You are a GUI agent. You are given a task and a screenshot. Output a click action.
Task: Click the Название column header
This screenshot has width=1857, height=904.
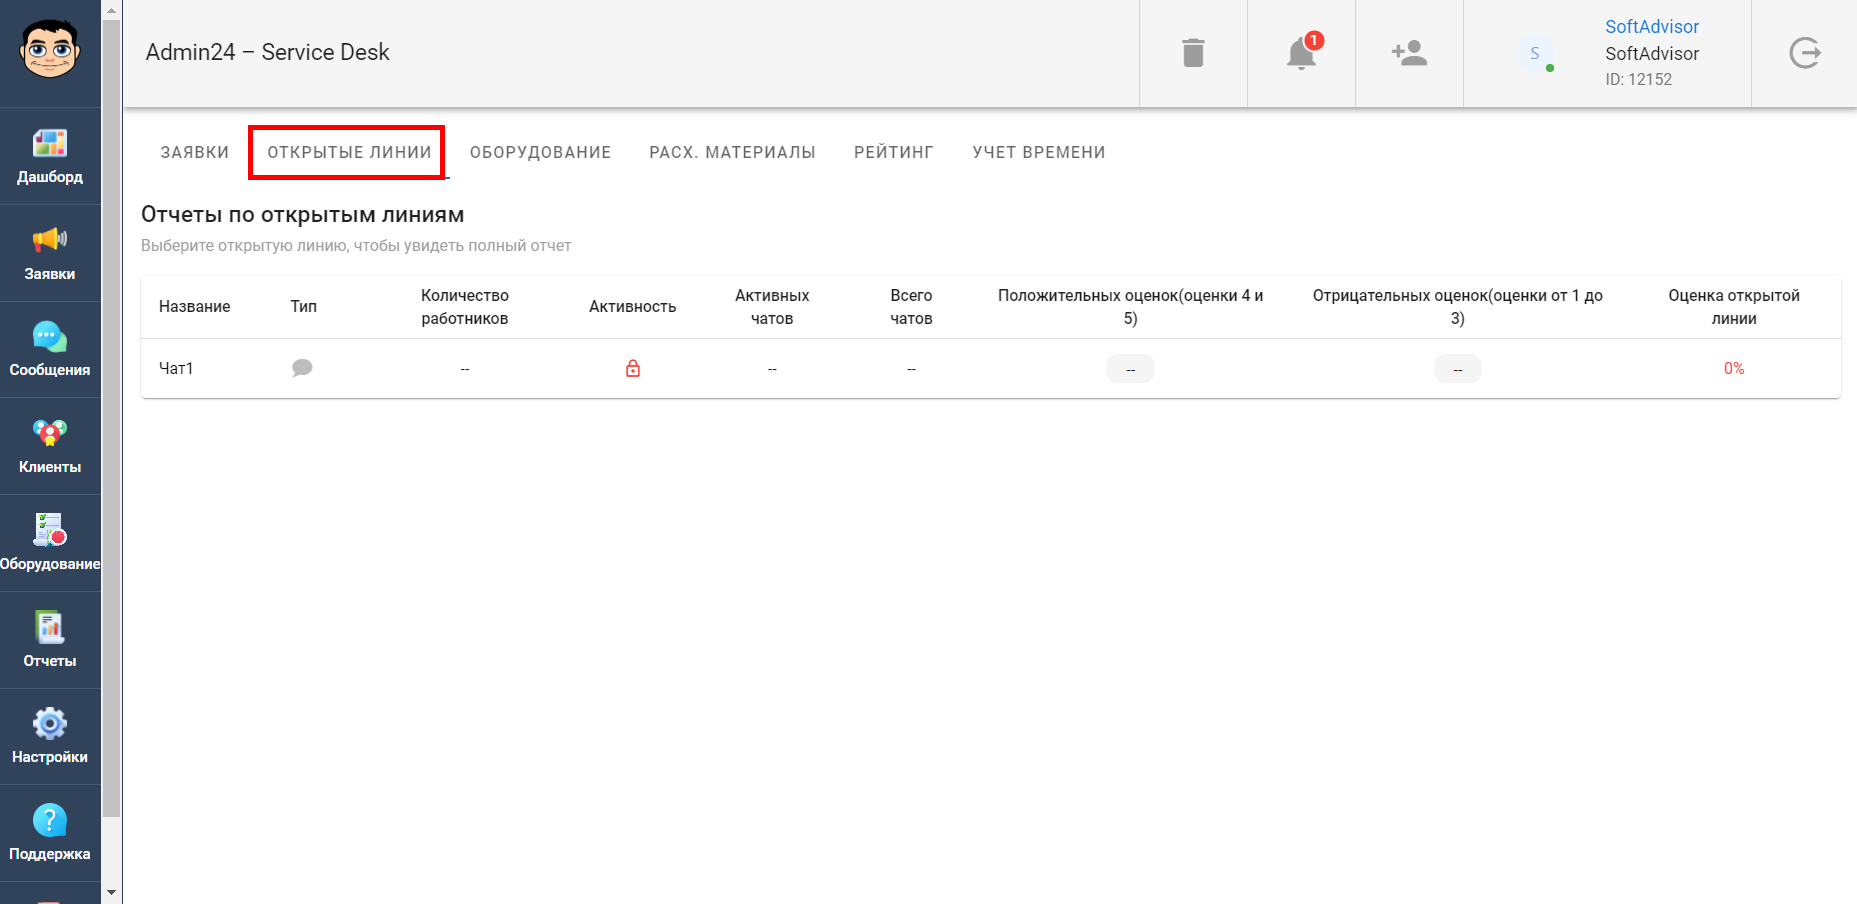pos(195,307)
